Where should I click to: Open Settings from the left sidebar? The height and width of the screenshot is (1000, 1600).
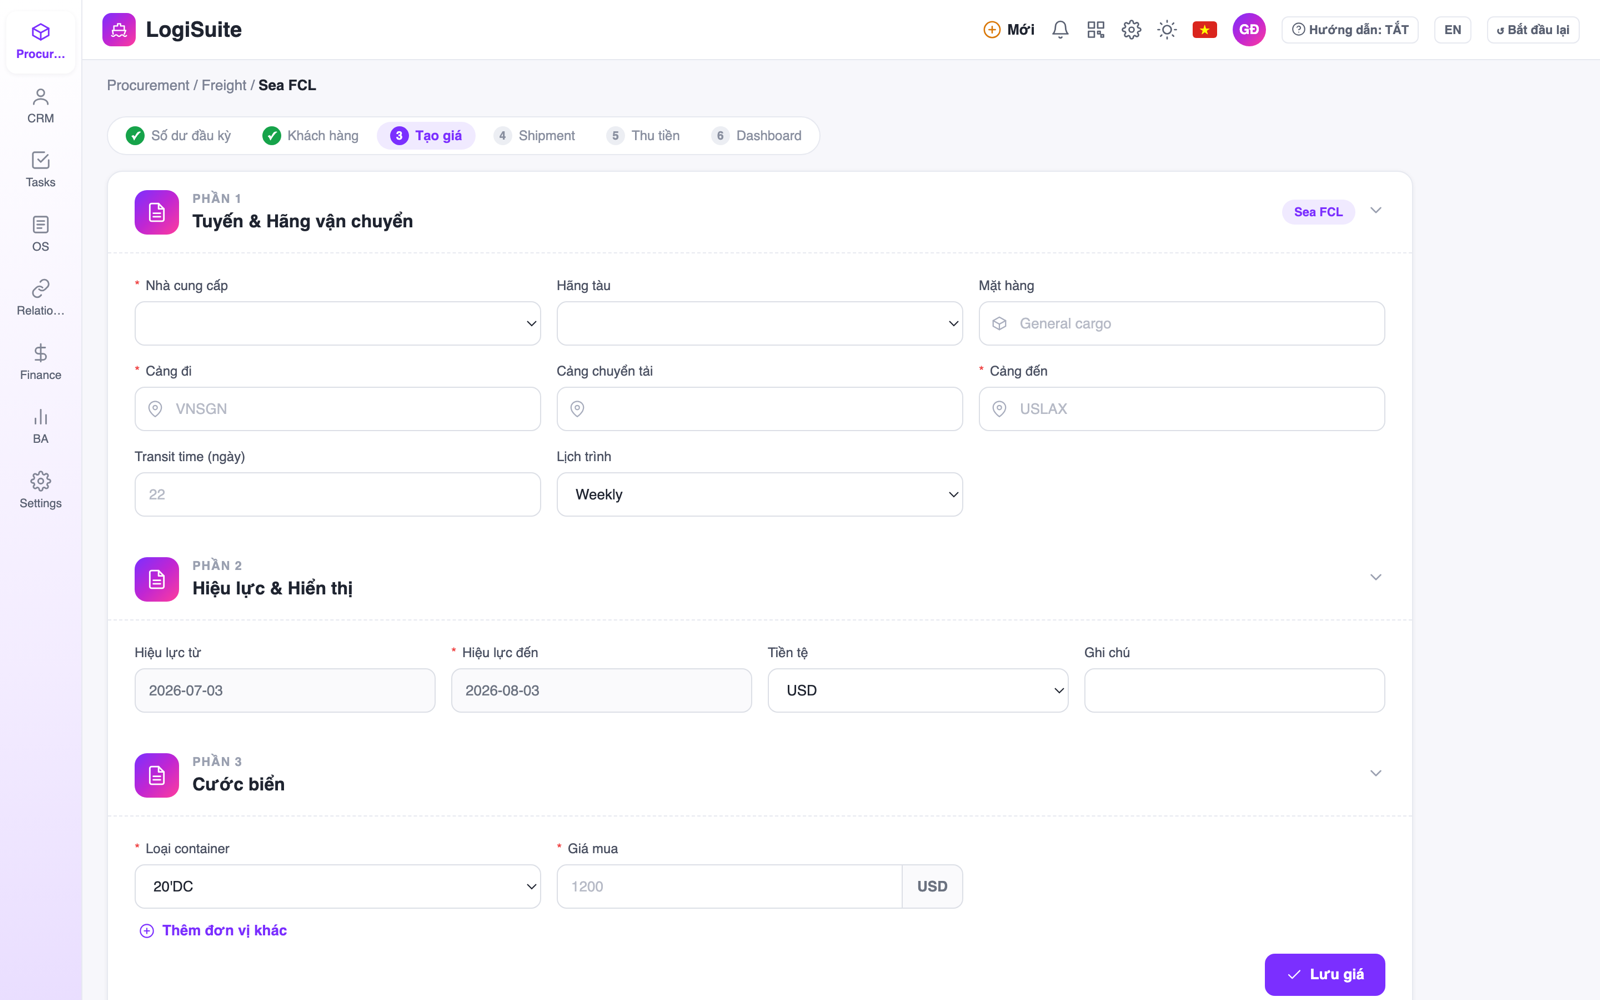tap(40, 490)
